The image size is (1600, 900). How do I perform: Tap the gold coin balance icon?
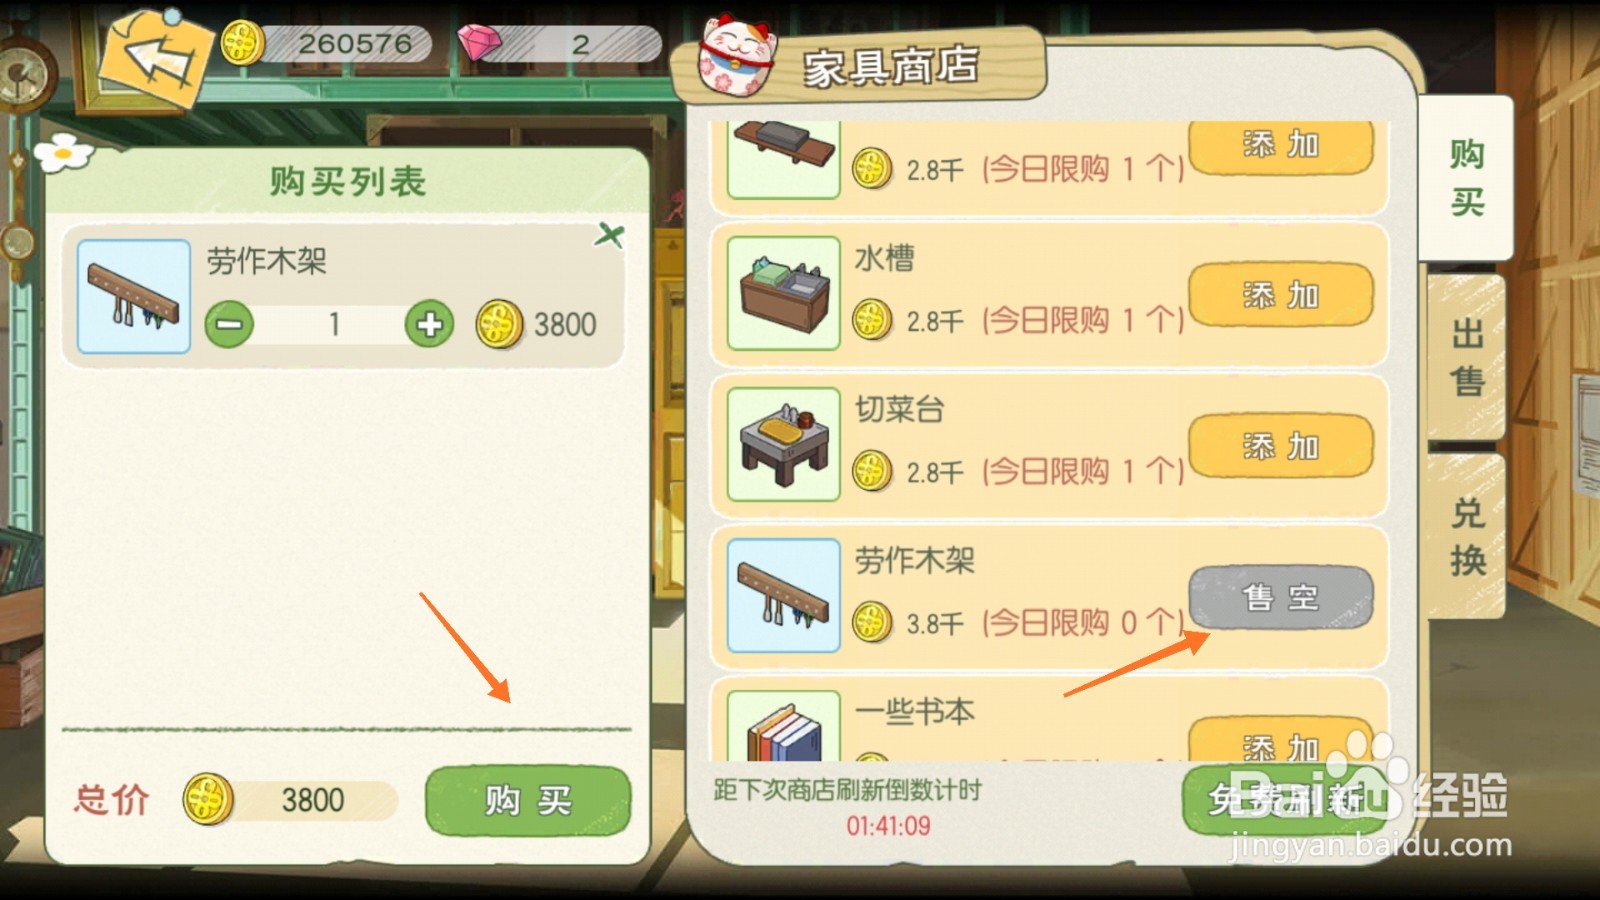(242, 44)
